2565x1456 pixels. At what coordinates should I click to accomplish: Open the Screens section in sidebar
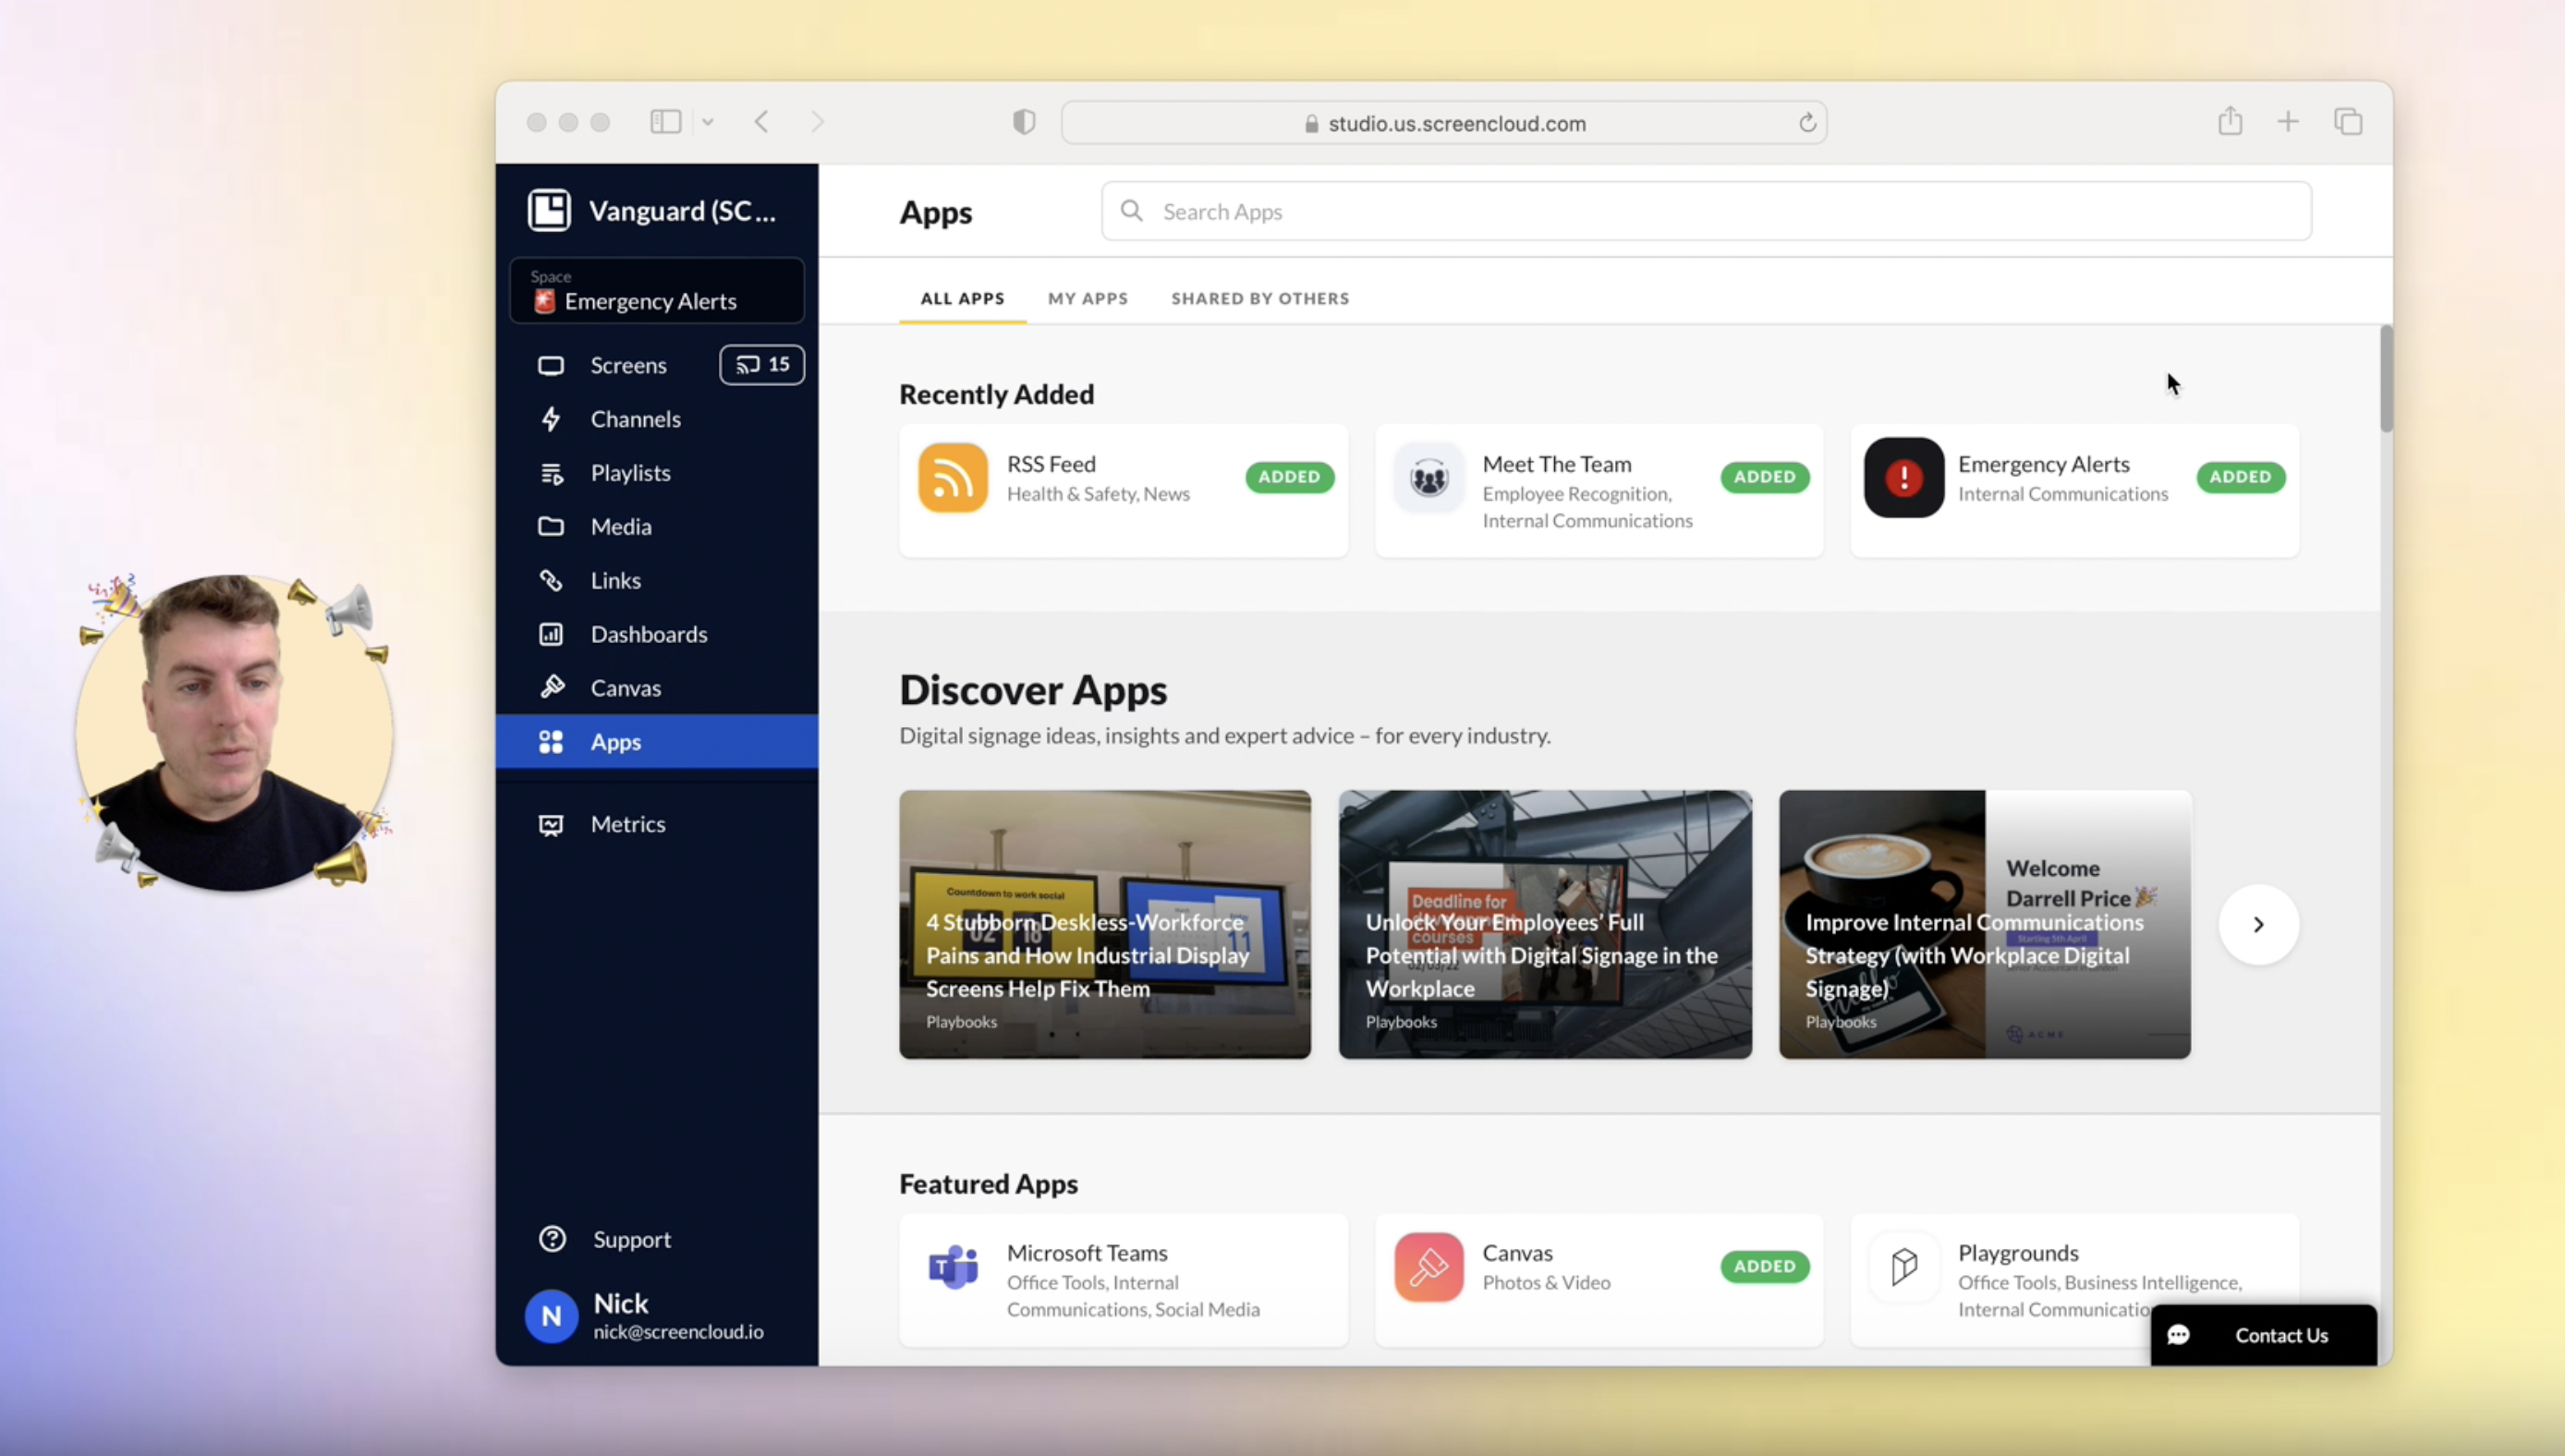(627, 365)
